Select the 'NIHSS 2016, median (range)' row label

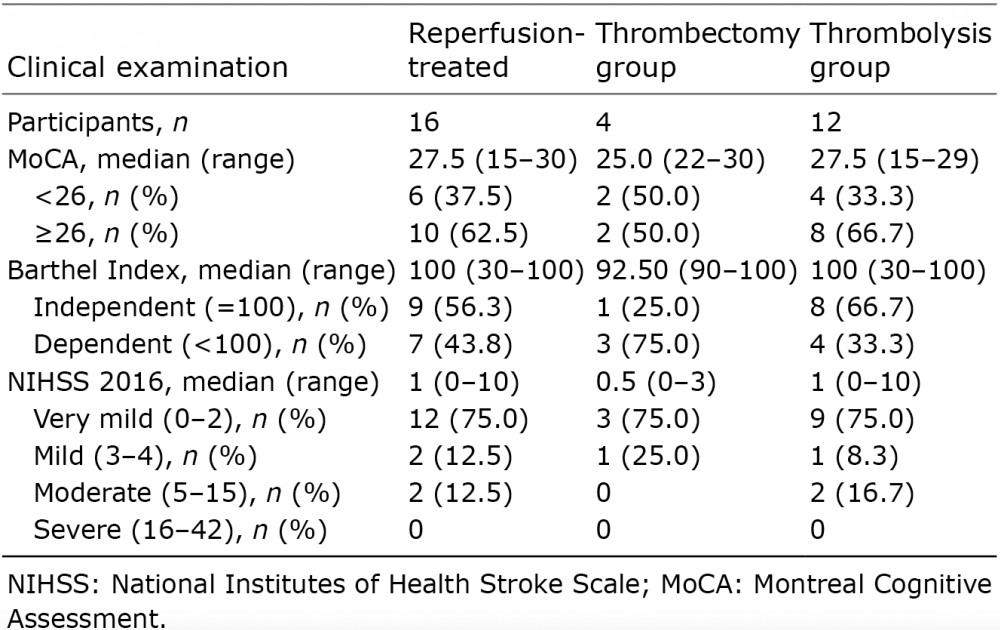193,381
